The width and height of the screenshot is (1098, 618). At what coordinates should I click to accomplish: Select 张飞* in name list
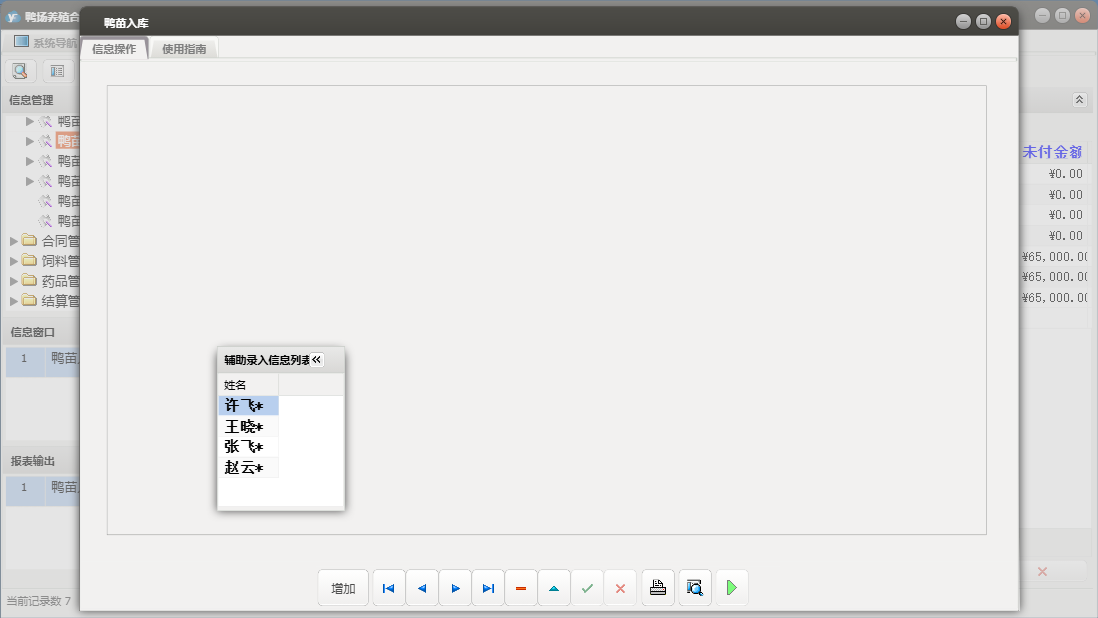point(248,447)
